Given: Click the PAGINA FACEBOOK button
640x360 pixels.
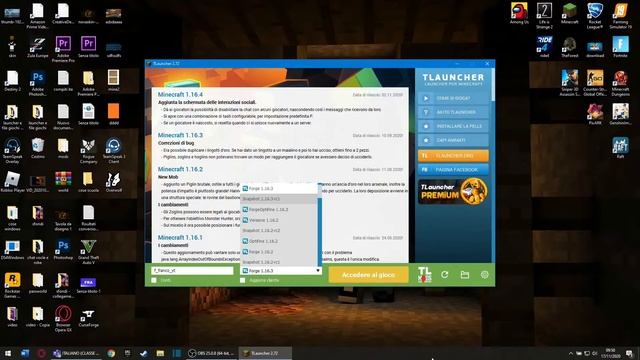Looking at the screenshot, I should click(453, 169).
